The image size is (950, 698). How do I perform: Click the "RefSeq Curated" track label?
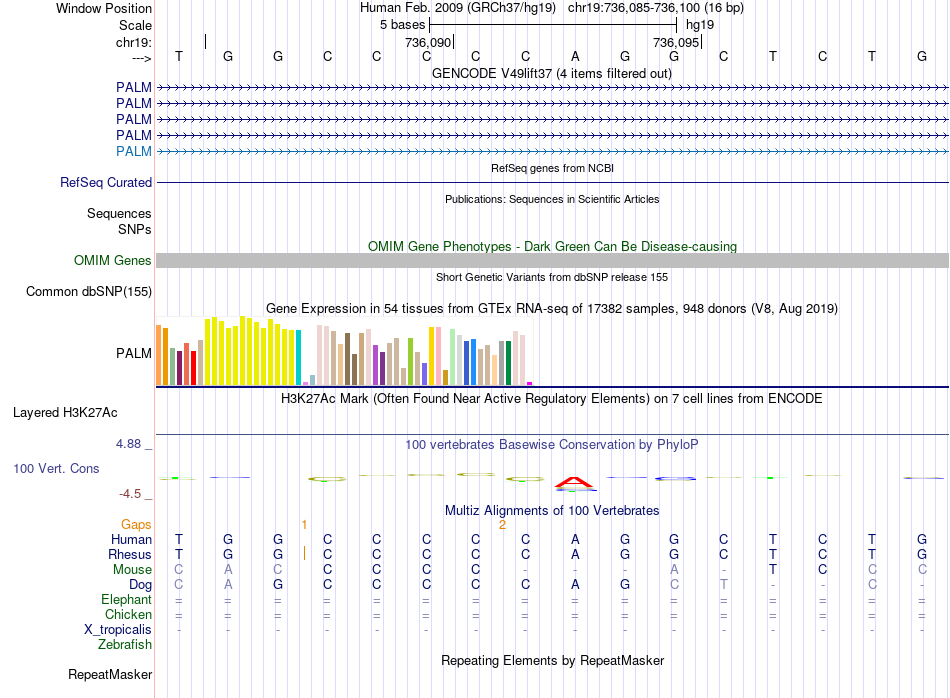(x=106, y=182)
